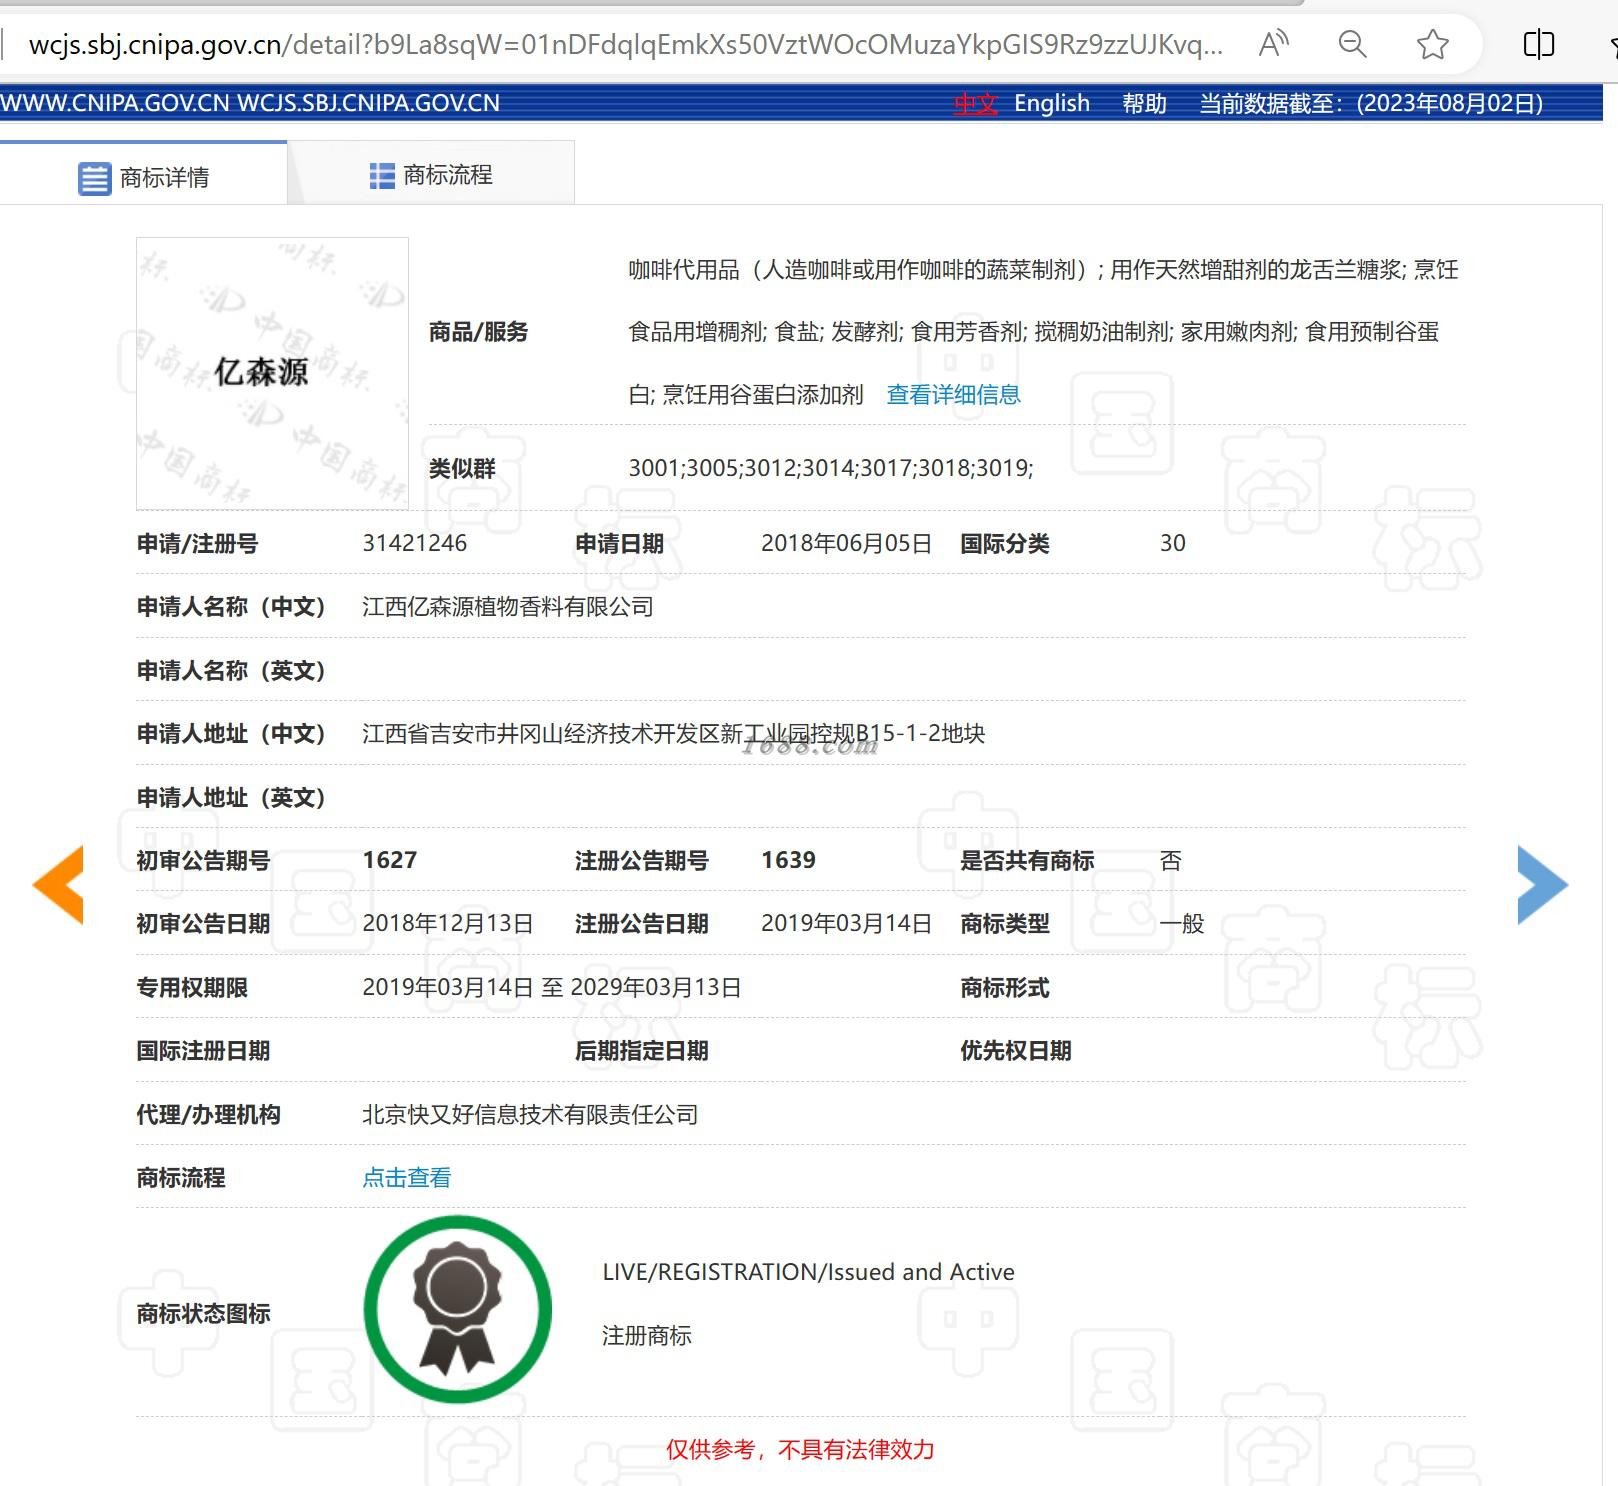This screenshot has width=1618, height=1486.
Task: Select the applicant address text 江西省吉安市
Action: click(x=429, y=734)
